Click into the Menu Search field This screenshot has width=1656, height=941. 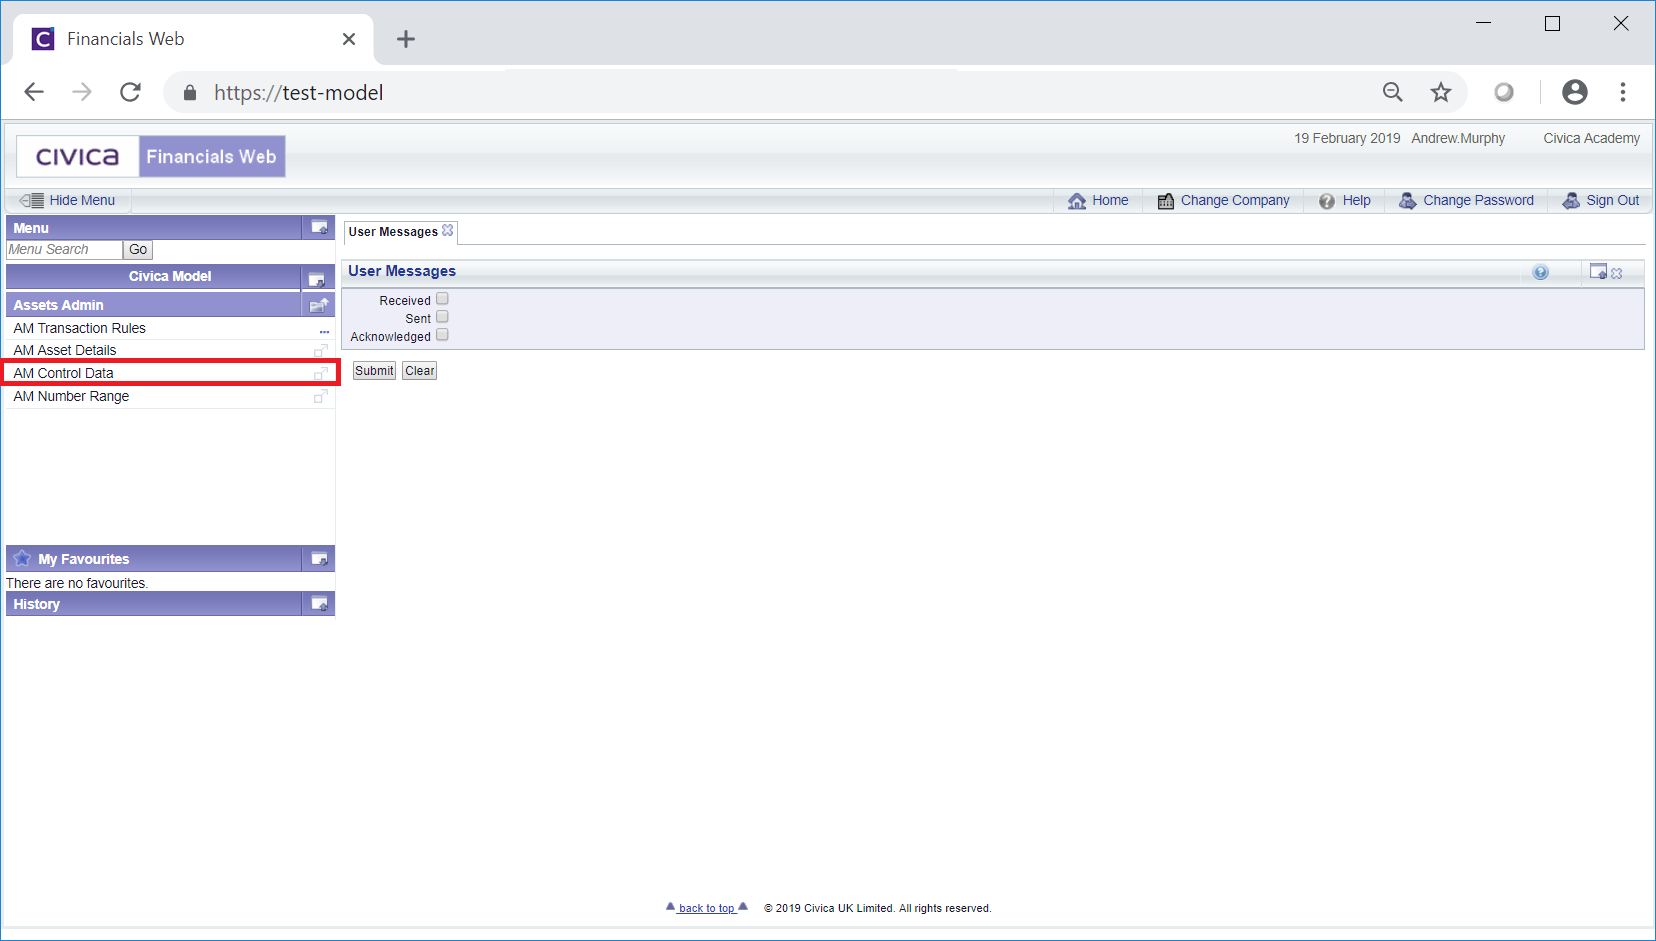64,250
